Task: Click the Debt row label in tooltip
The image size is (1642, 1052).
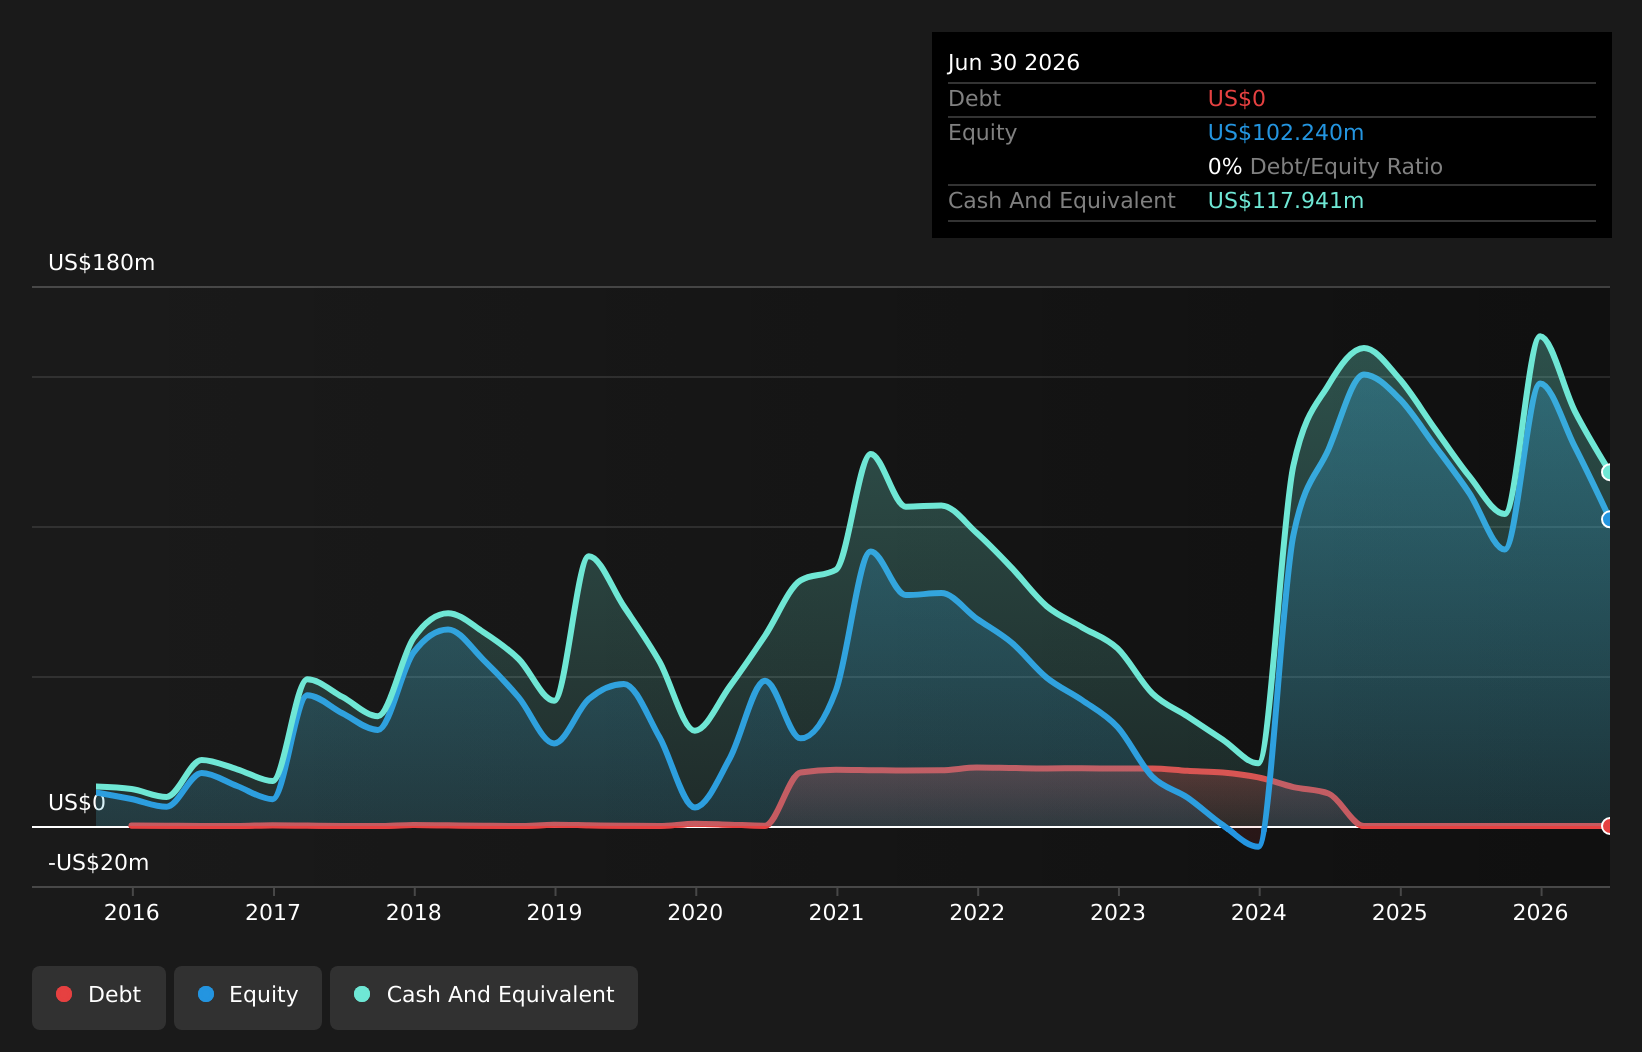Action: [974, 99]
